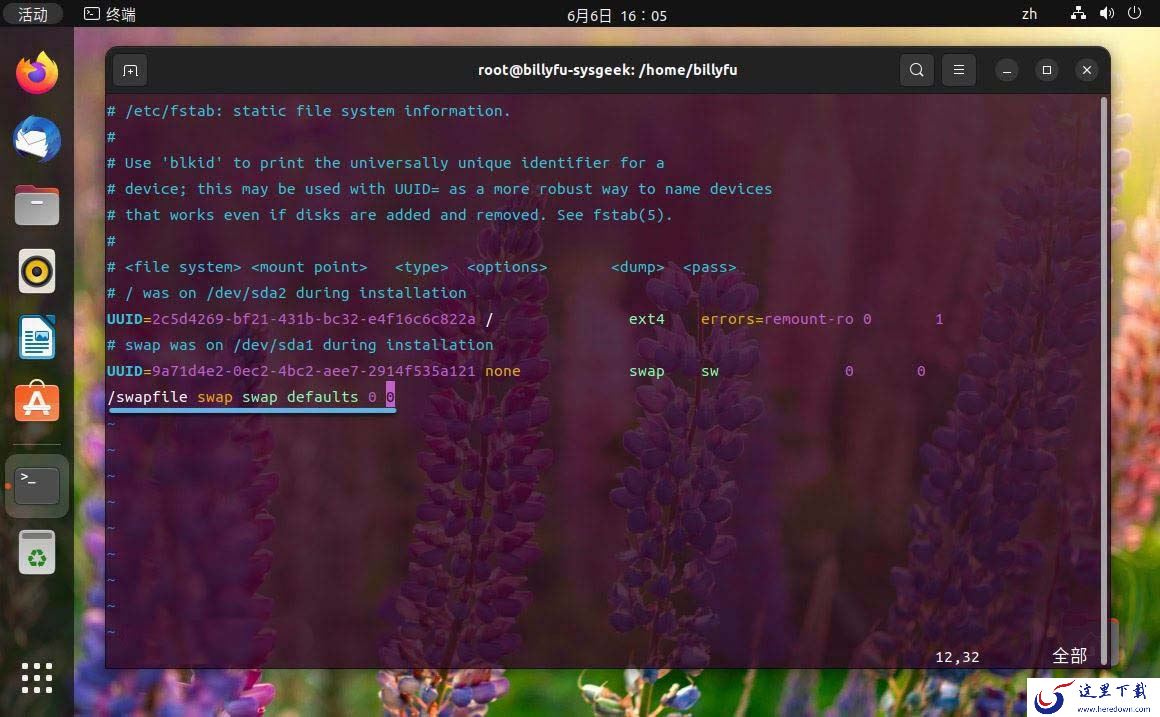Place cursor on '/swapfile' text
This screenshot has width=1160, height=717.
[x=147, y=397]
